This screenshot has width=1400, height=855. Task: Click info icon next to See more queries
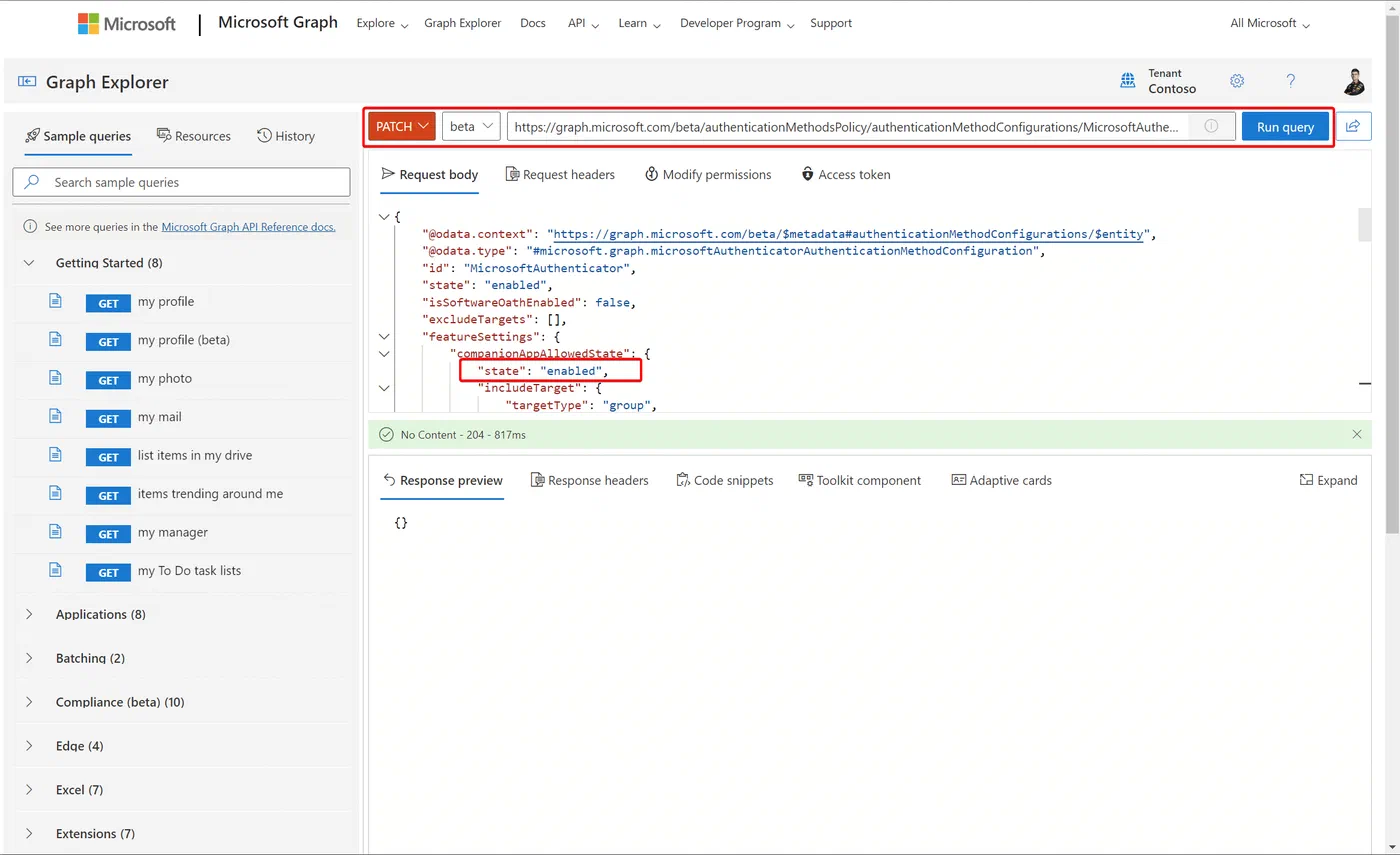30,227
